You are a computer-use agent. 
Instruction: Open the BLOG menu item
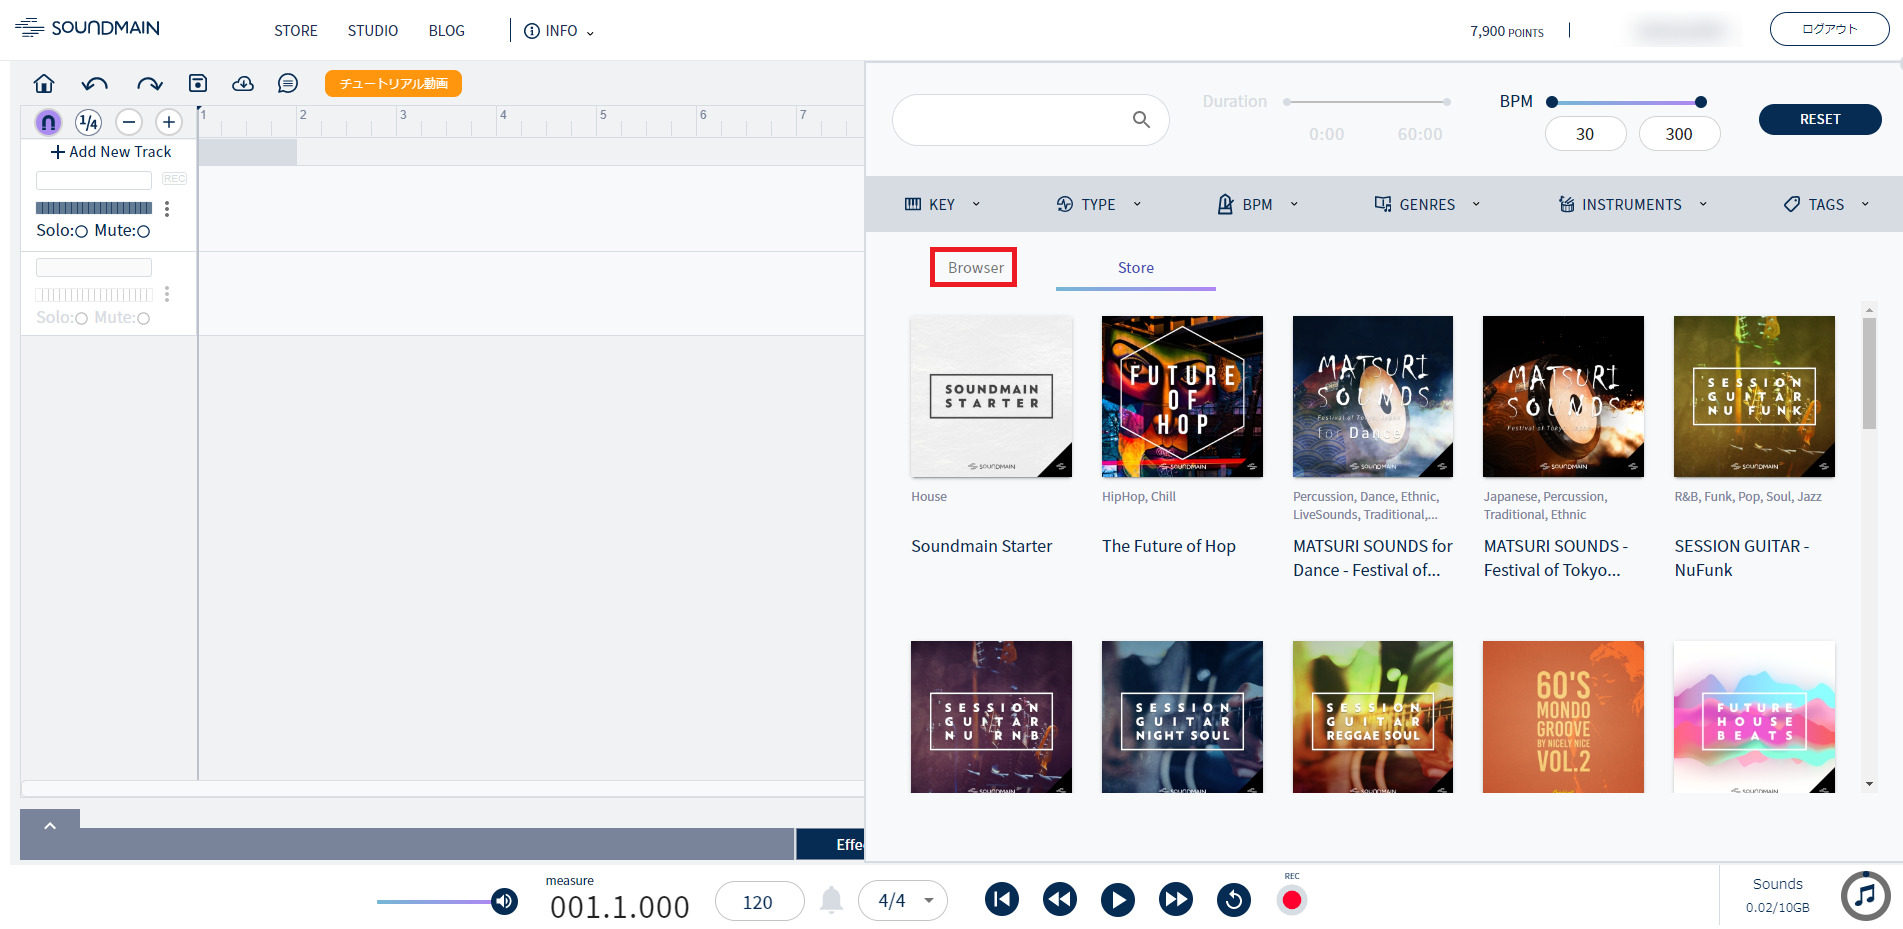[x=447, y=31]
